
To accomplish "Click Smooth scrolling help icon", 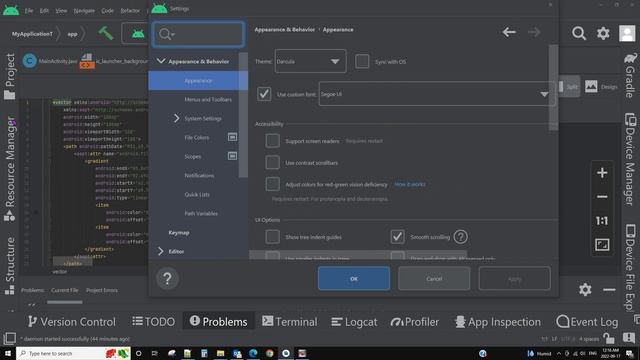I will (x=460, y=237).
